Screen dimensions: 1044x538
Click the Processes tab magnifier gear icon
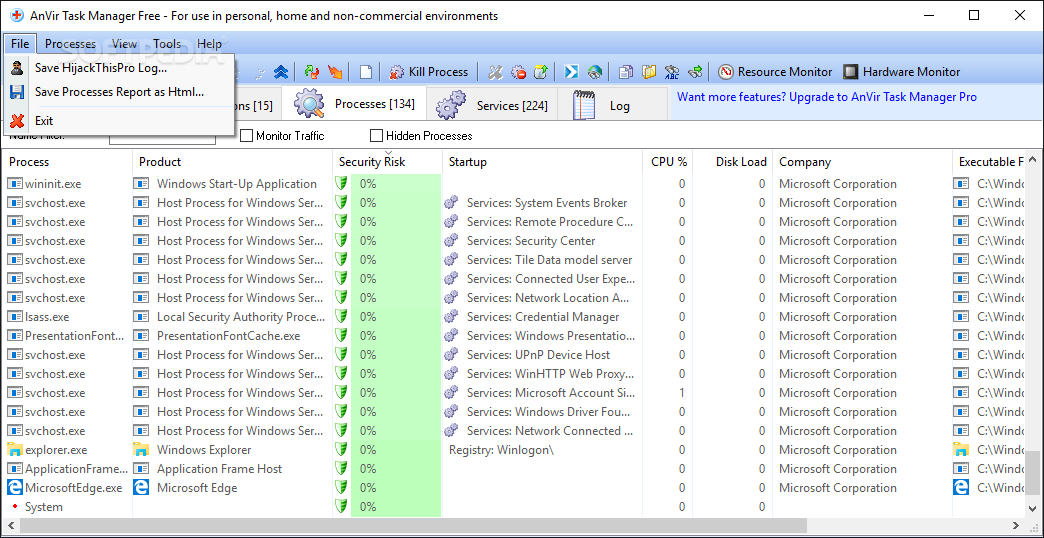tap(309, 104)
